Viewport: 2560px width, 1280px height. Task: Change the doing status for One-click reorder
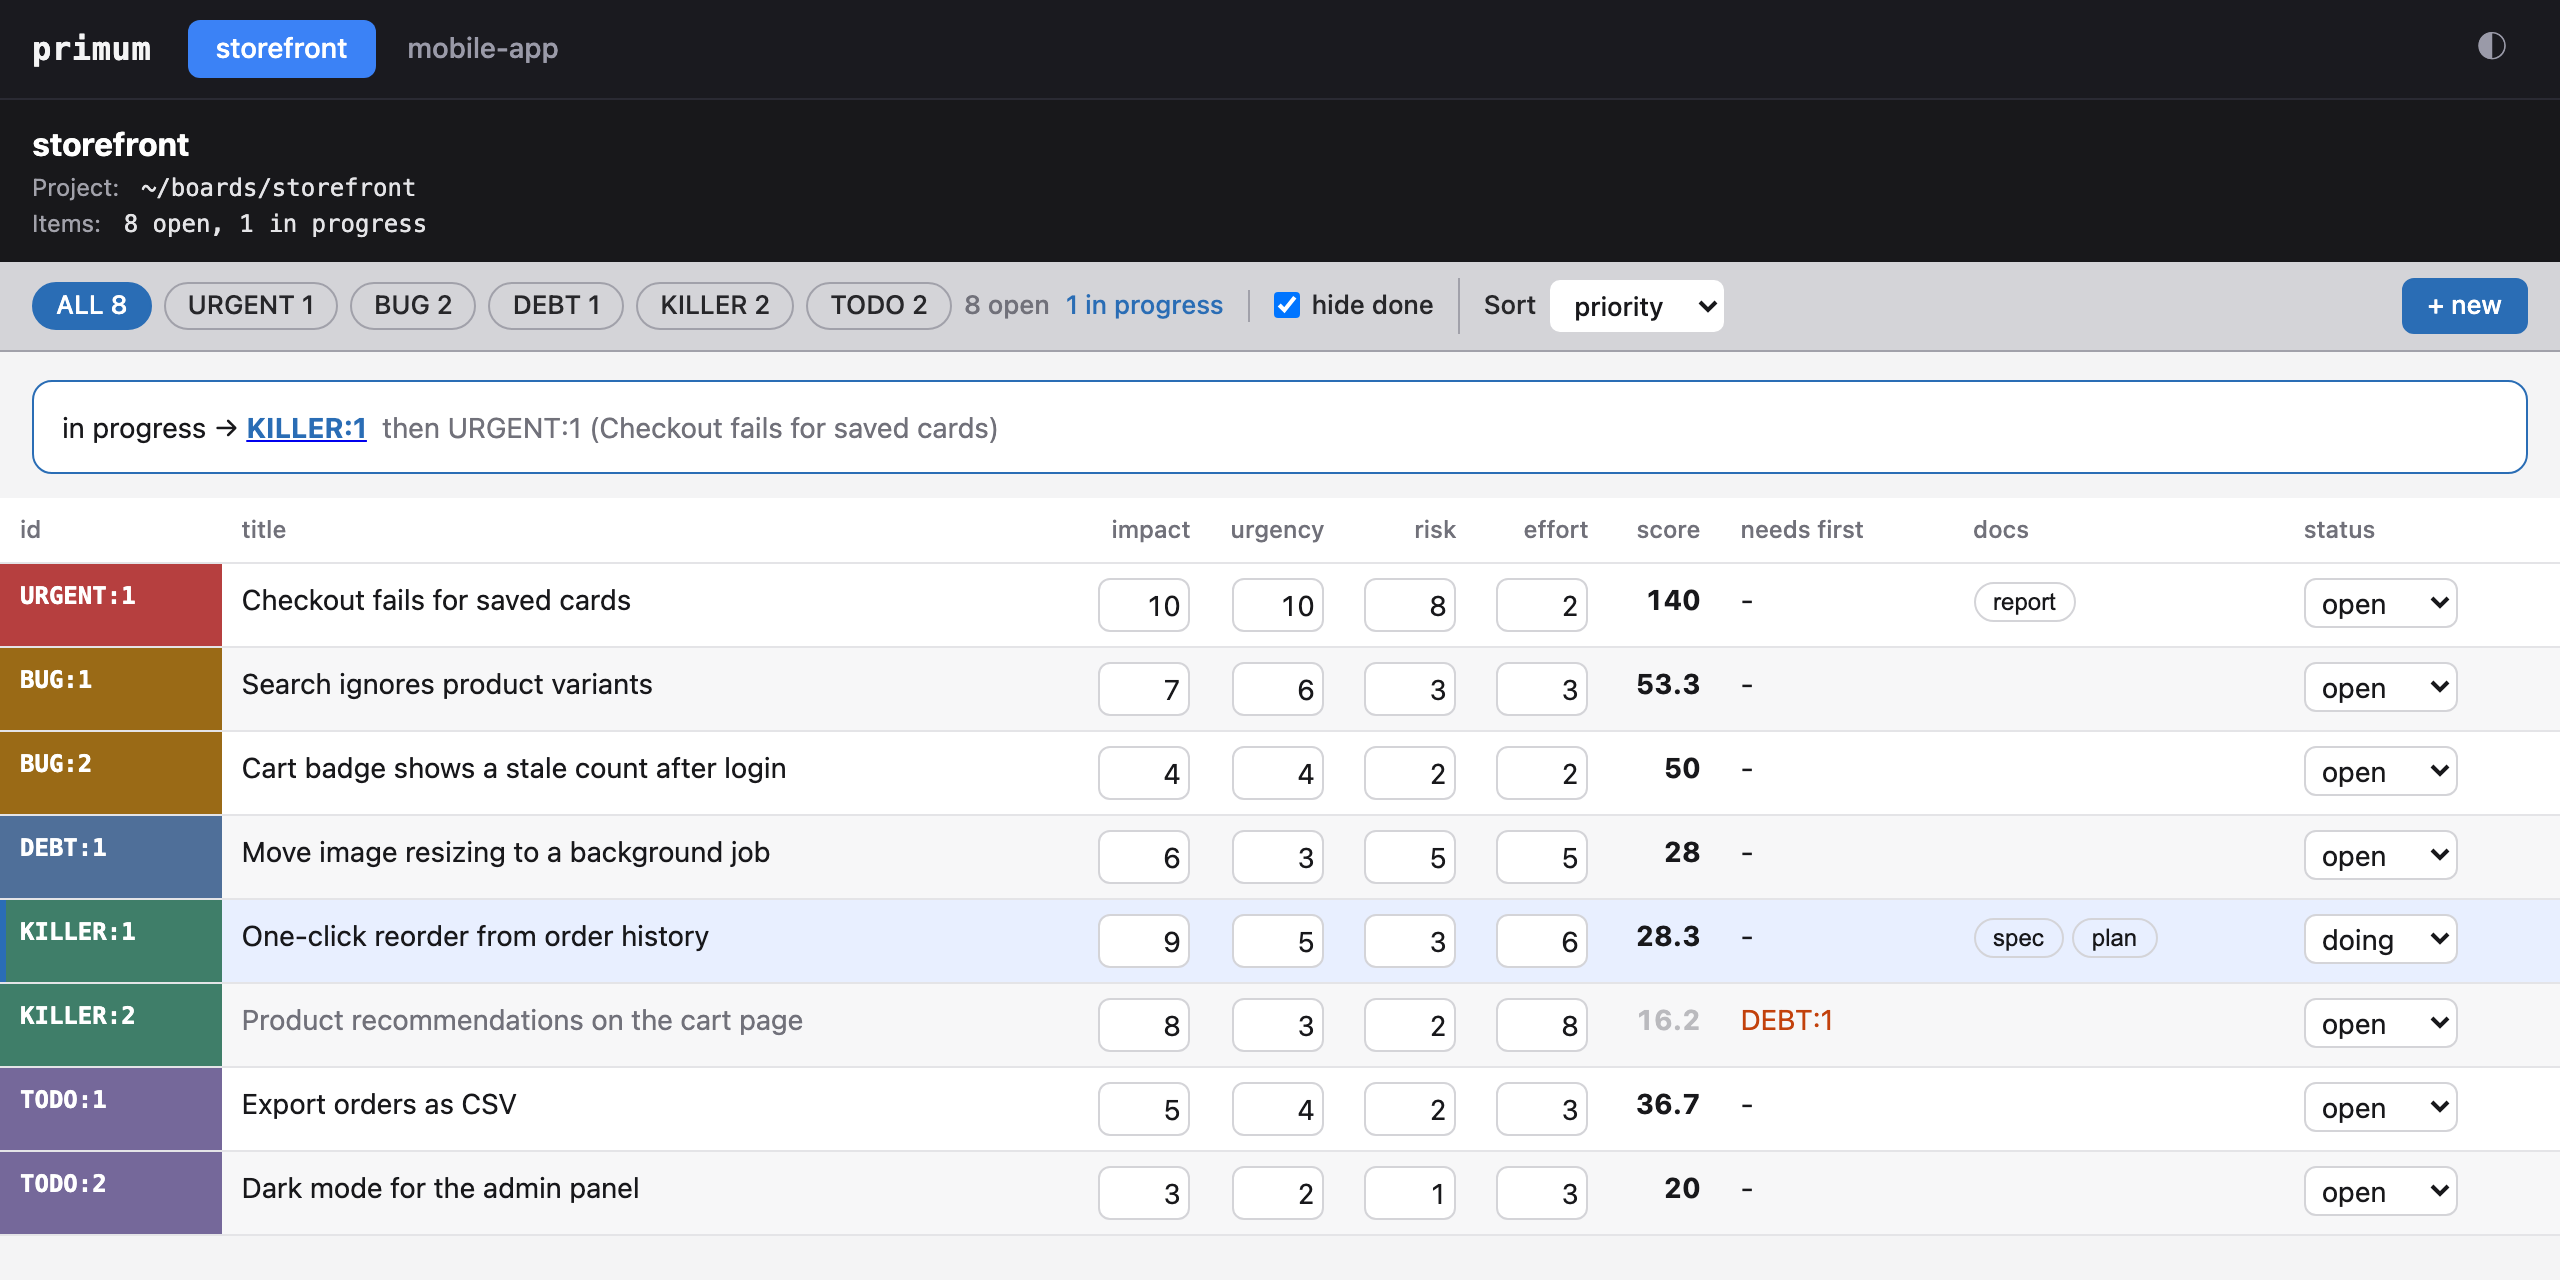tap(2380, 939)
